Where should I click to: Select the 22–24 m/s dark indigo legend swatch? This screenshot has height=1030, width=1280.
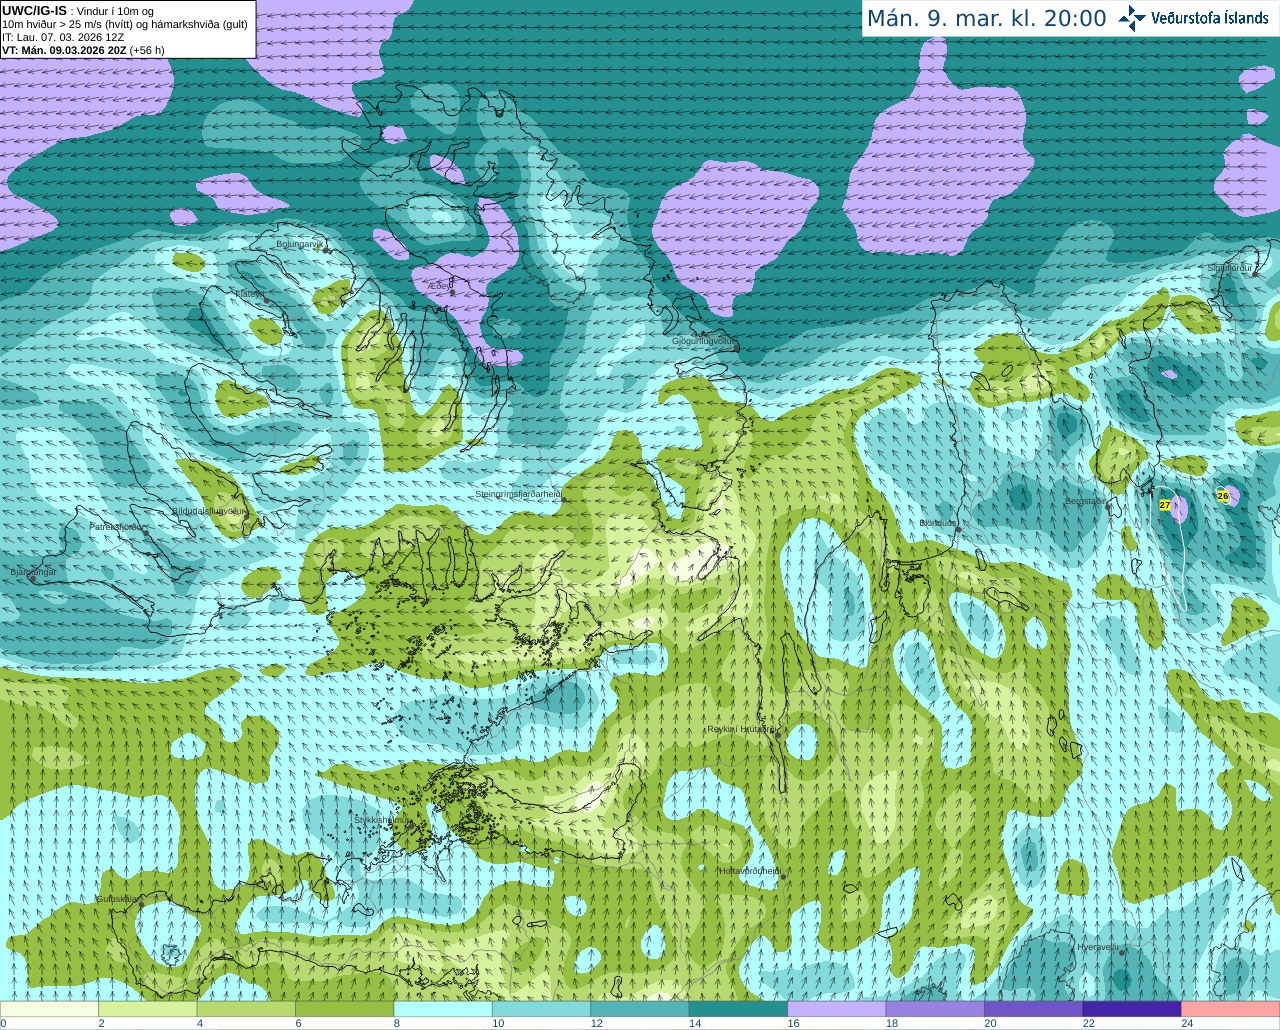(1132, 1009)
